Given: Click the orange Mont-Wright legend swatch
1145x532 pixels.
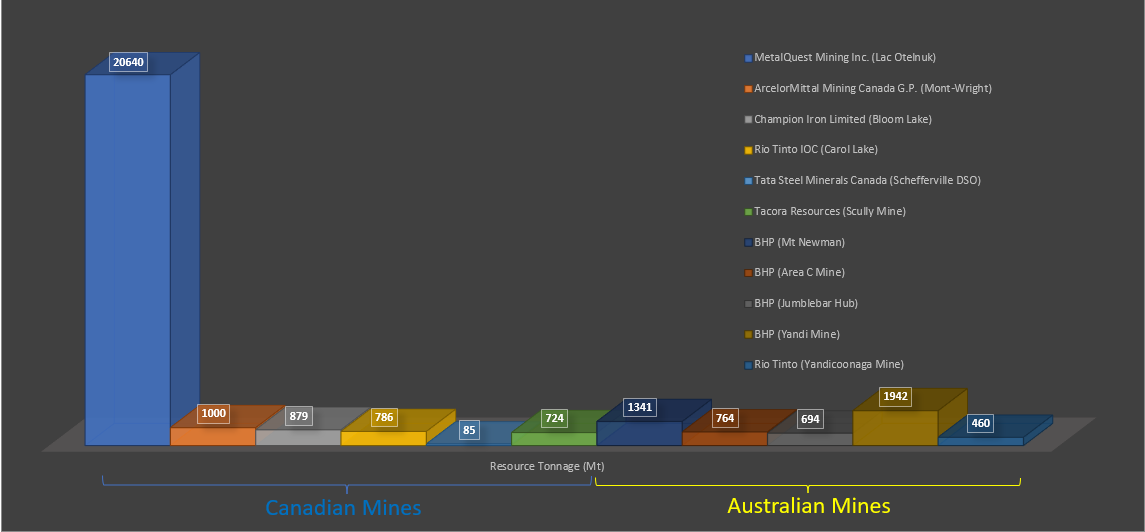Looking at the screenshot, I should [x=747, y=89].
